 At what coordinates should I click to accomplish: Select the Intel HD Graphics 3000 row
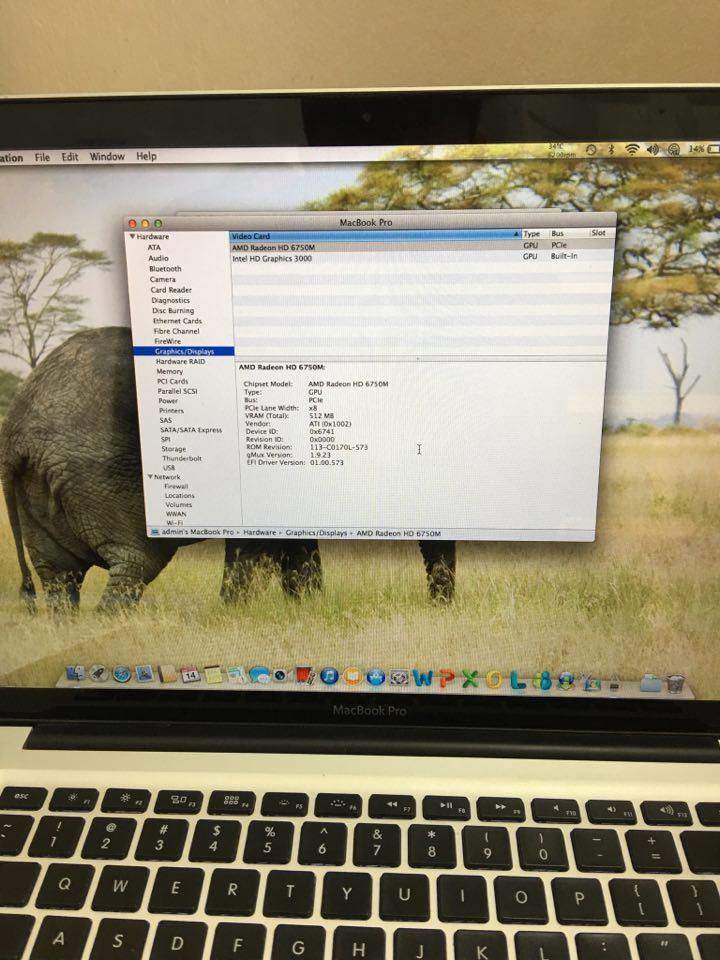tap(422, 258)
